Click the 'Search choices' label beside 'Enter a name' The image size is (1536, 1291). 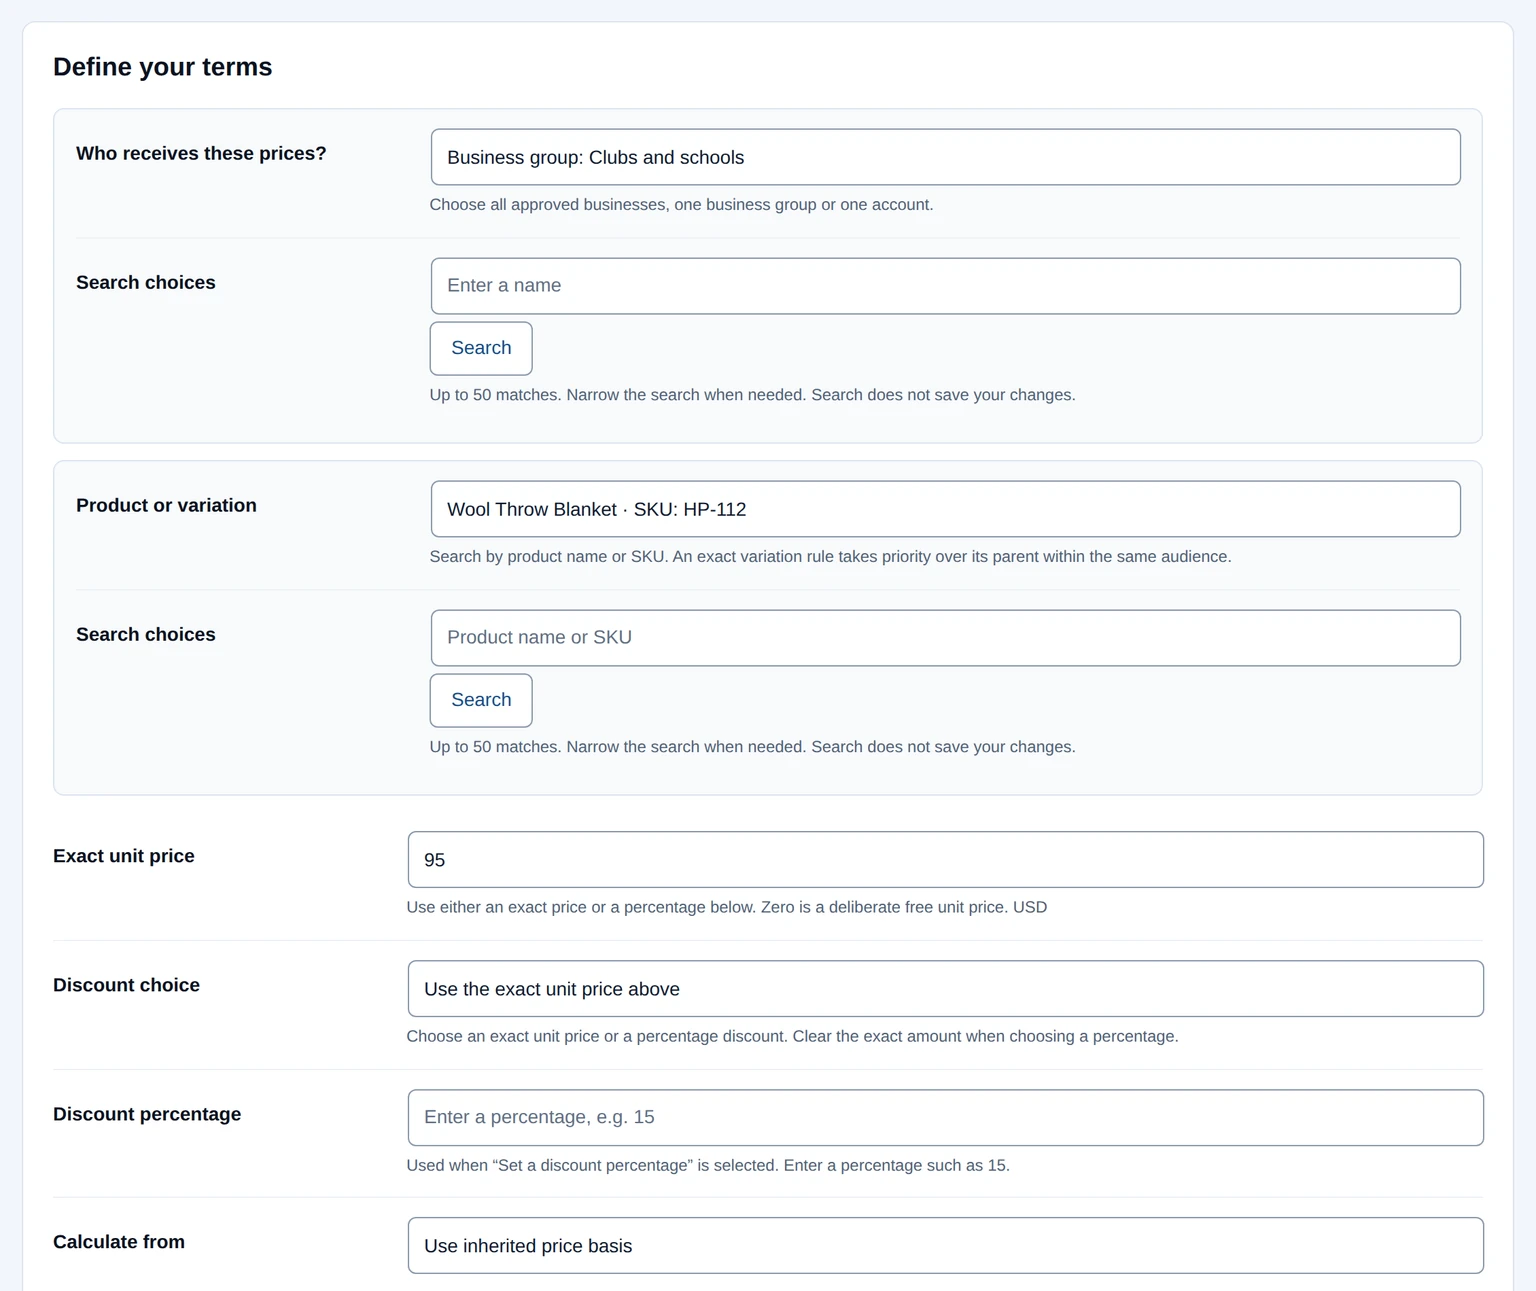point(146,282)
